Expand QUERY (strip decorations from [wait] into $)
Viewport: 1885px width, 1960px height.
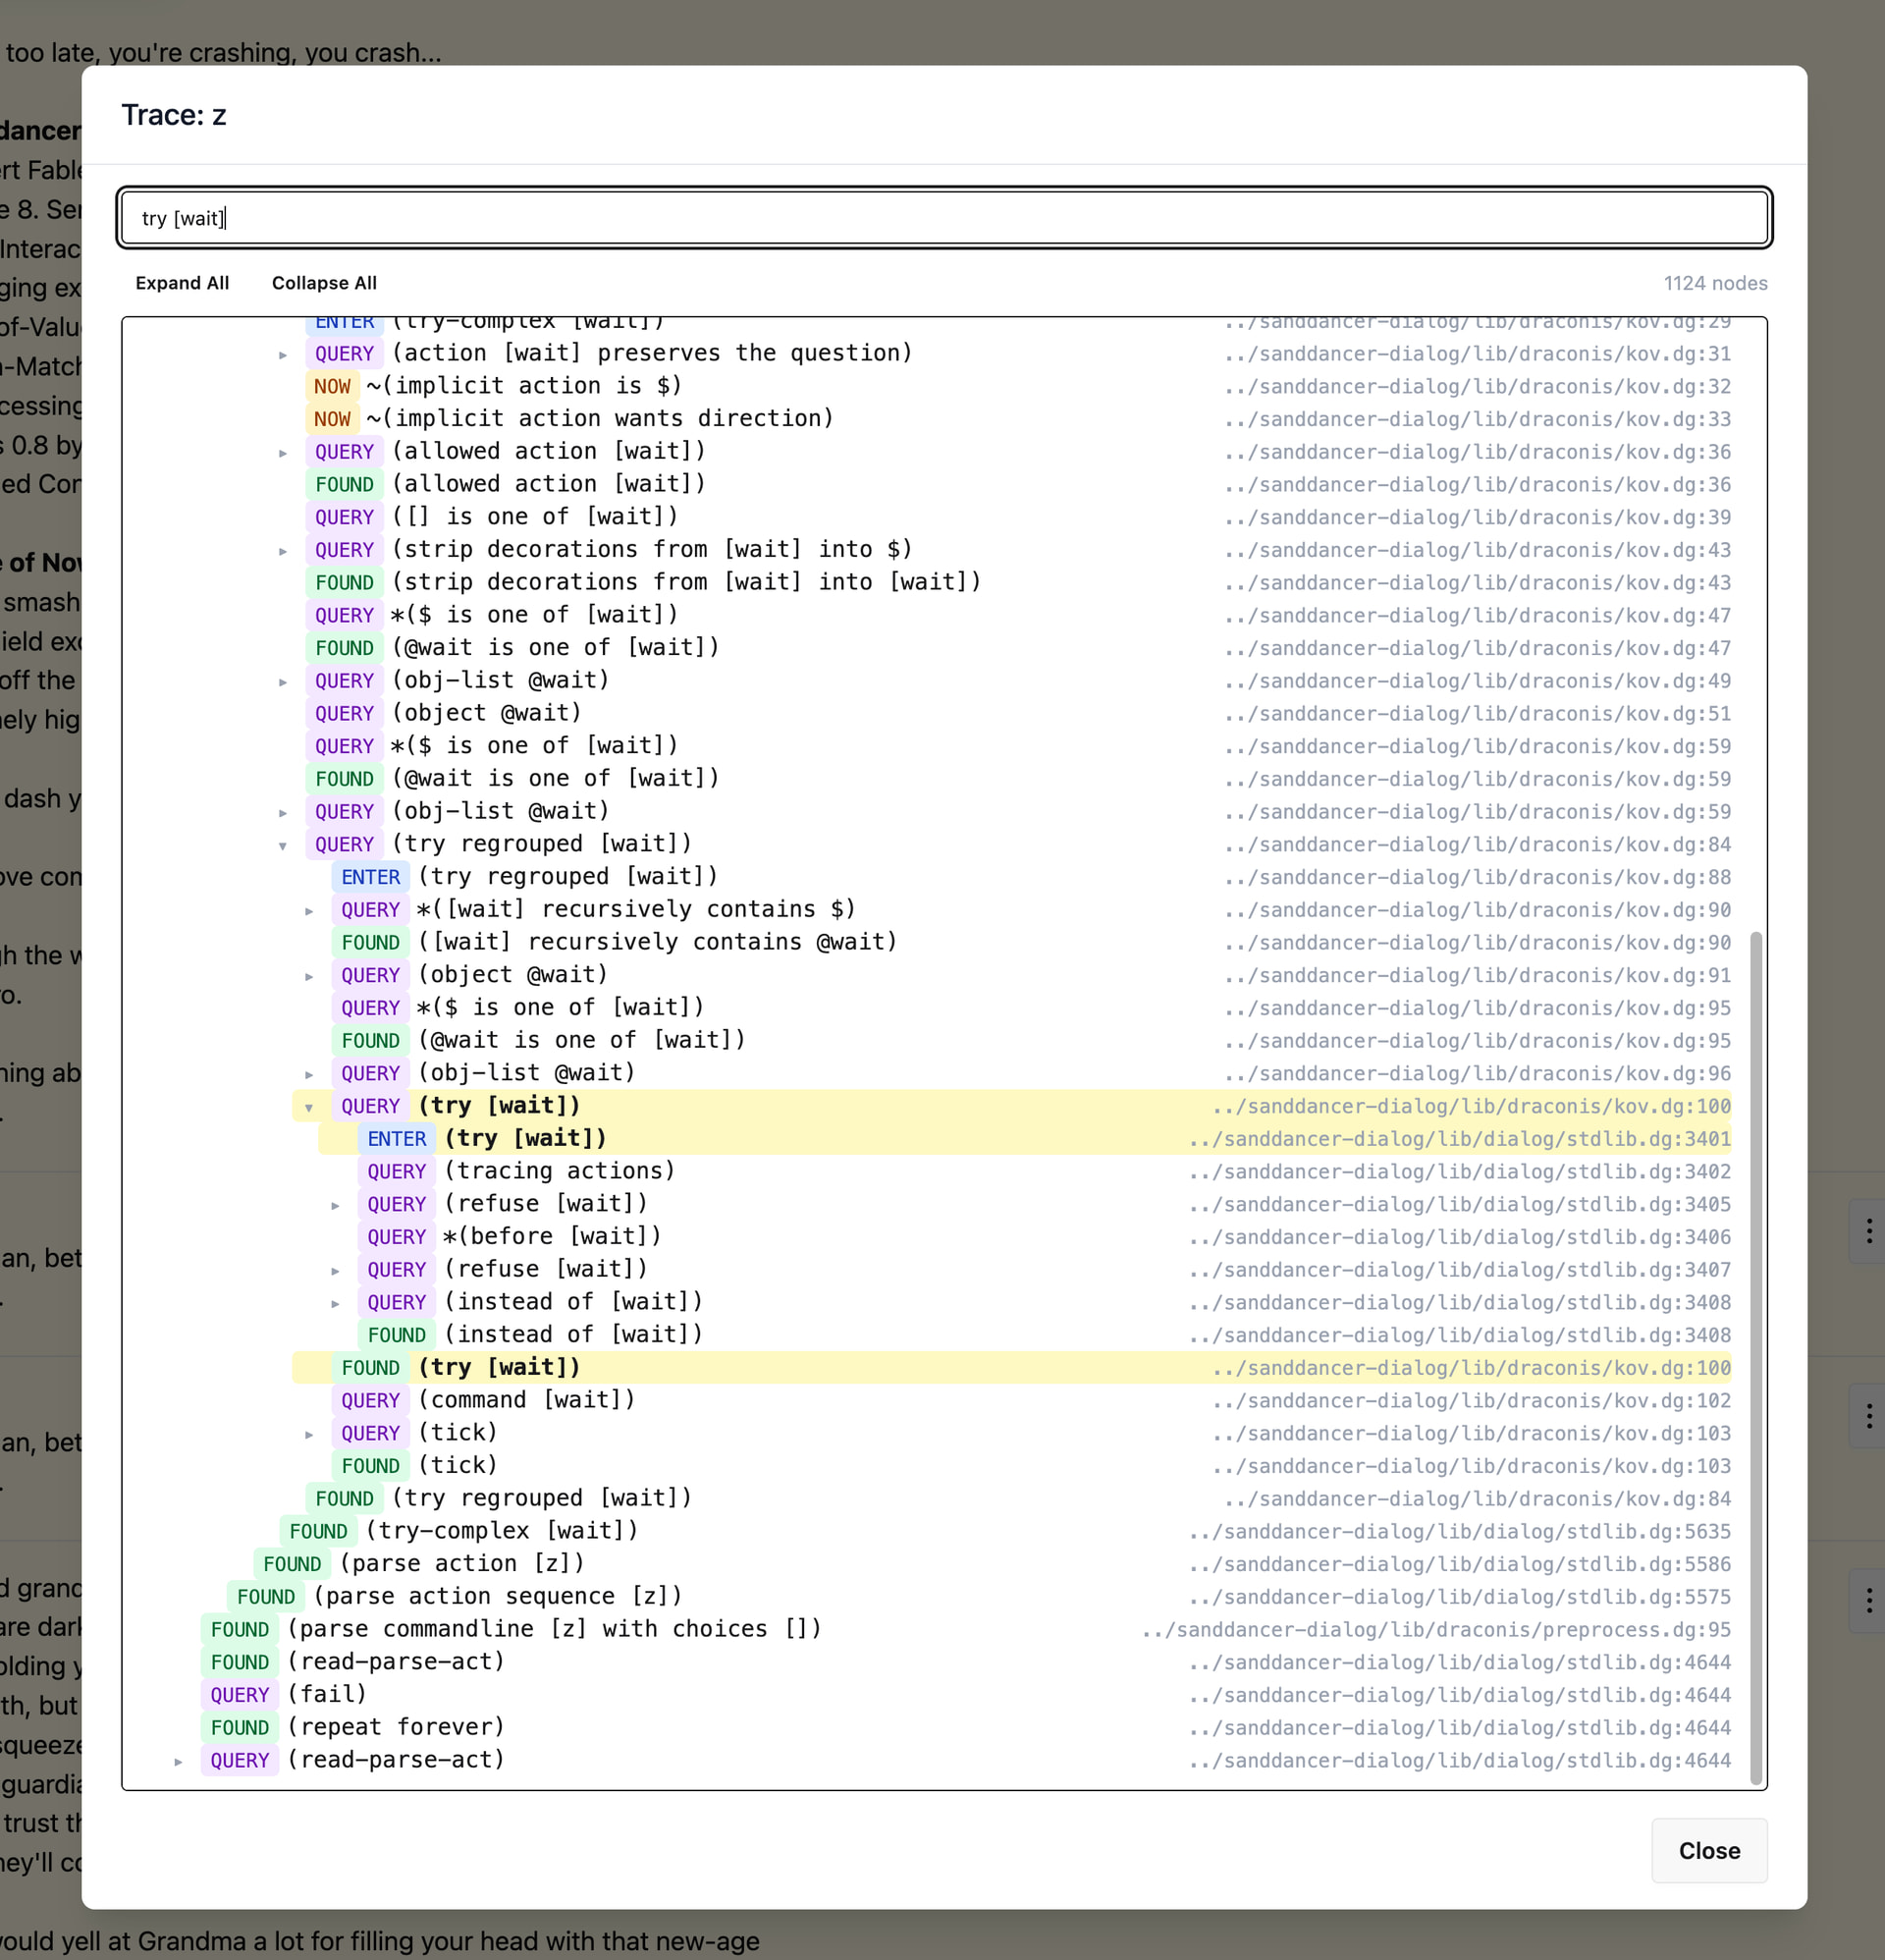pos(283,550)
